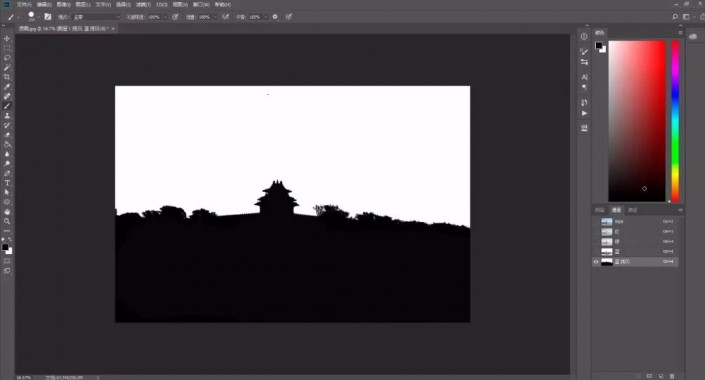Select the Blur tool
Image resolution: width=705 pixels, height=380 pixels.
pyautogui.click(x=7, y=154)
